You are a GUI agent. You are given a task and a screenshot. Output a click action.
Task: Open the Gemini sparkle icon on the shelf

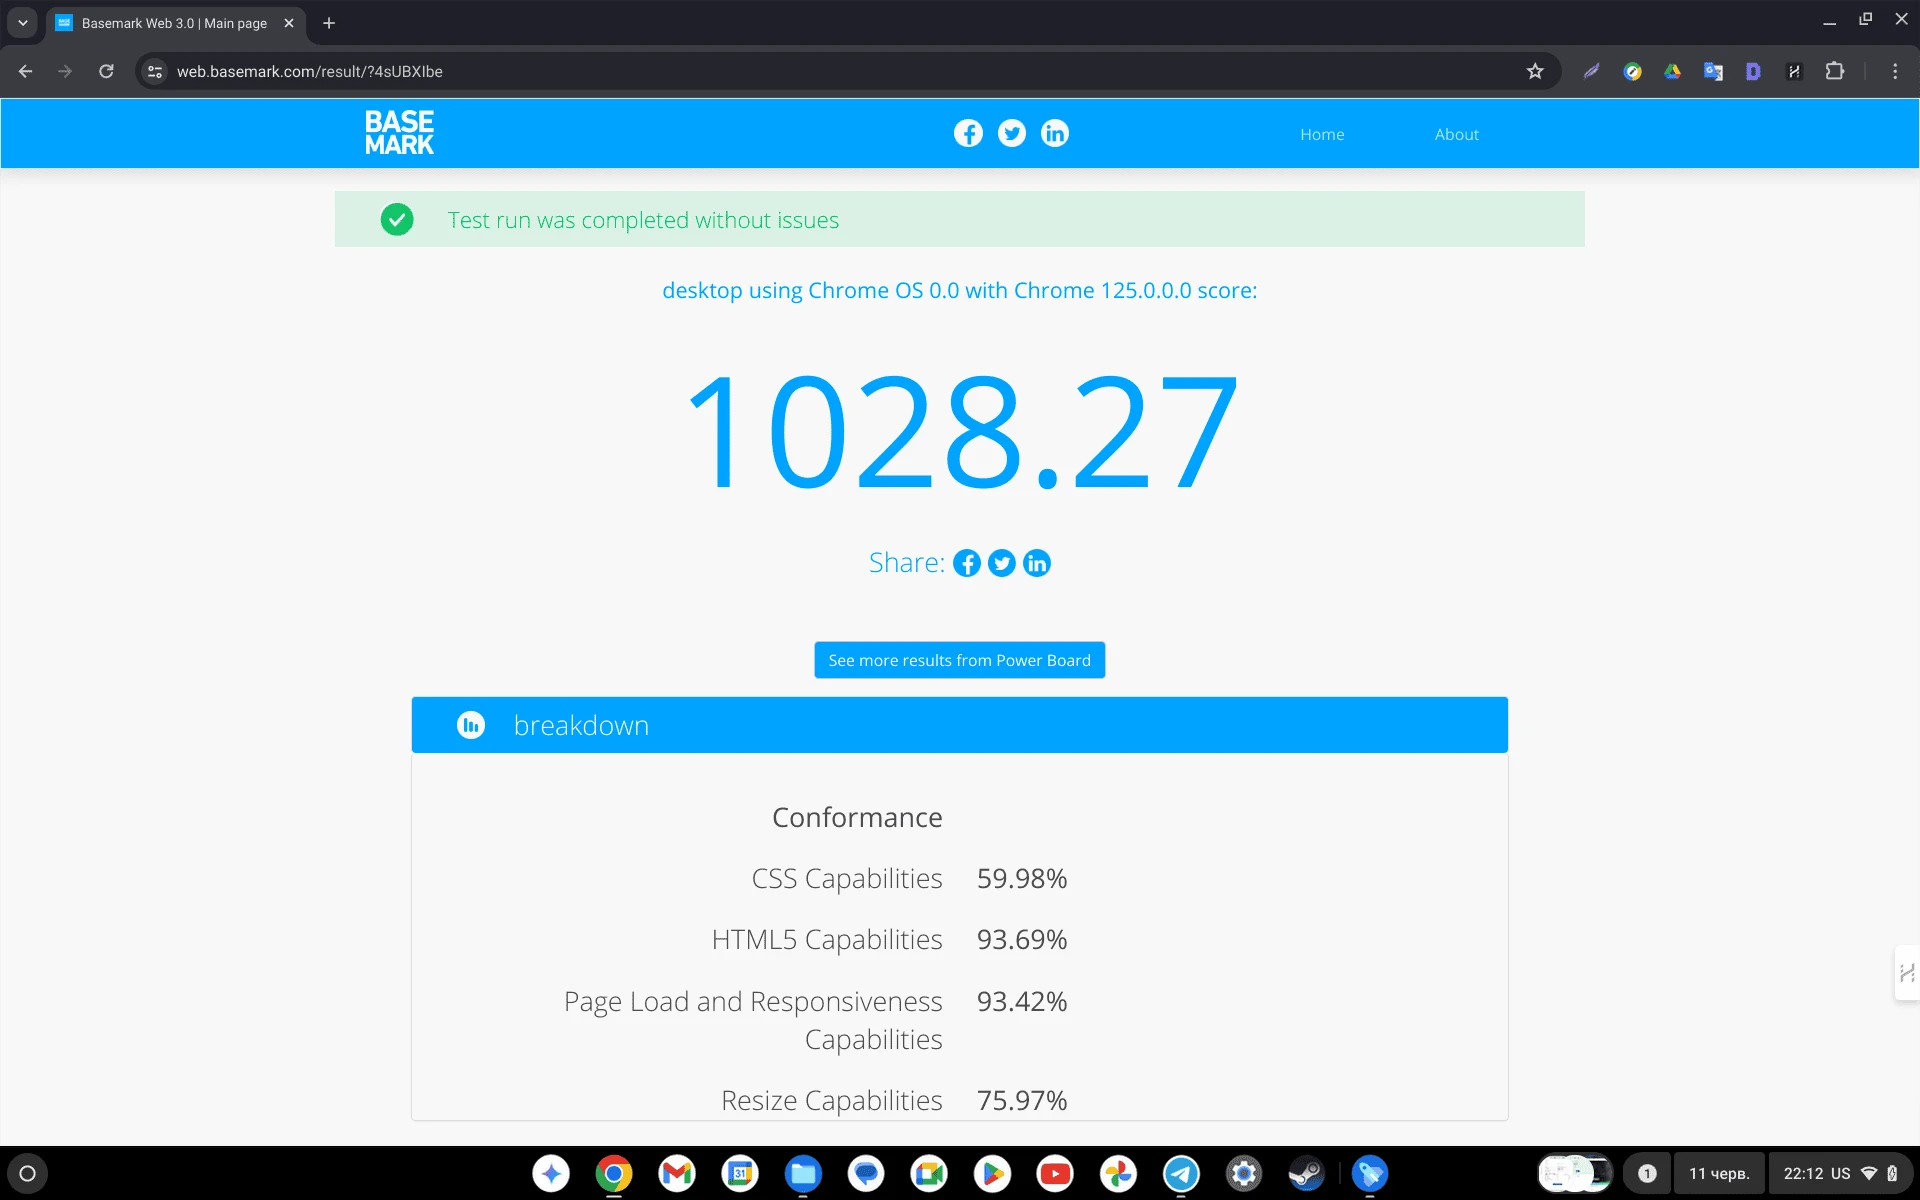[x=551, y=1173]
